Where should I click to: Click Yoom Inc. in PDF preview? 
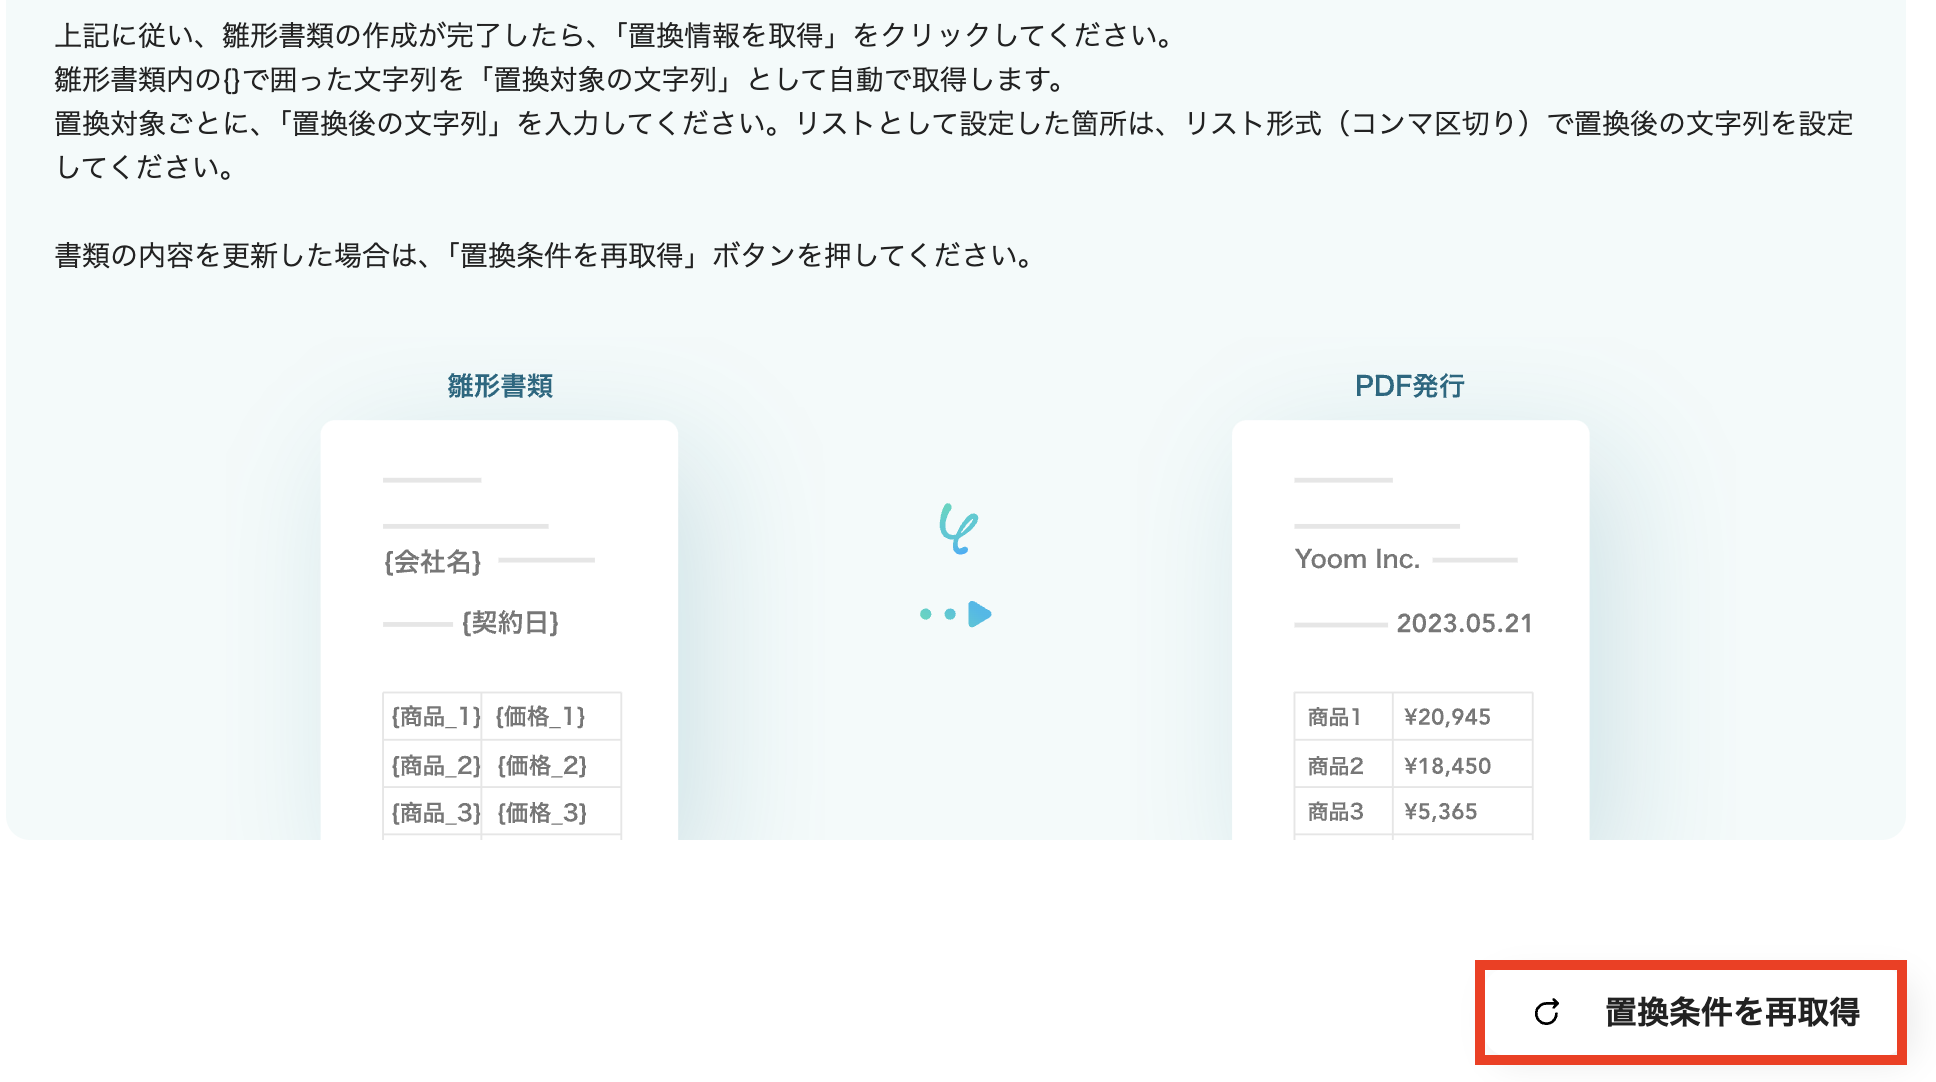(1357, 559)
